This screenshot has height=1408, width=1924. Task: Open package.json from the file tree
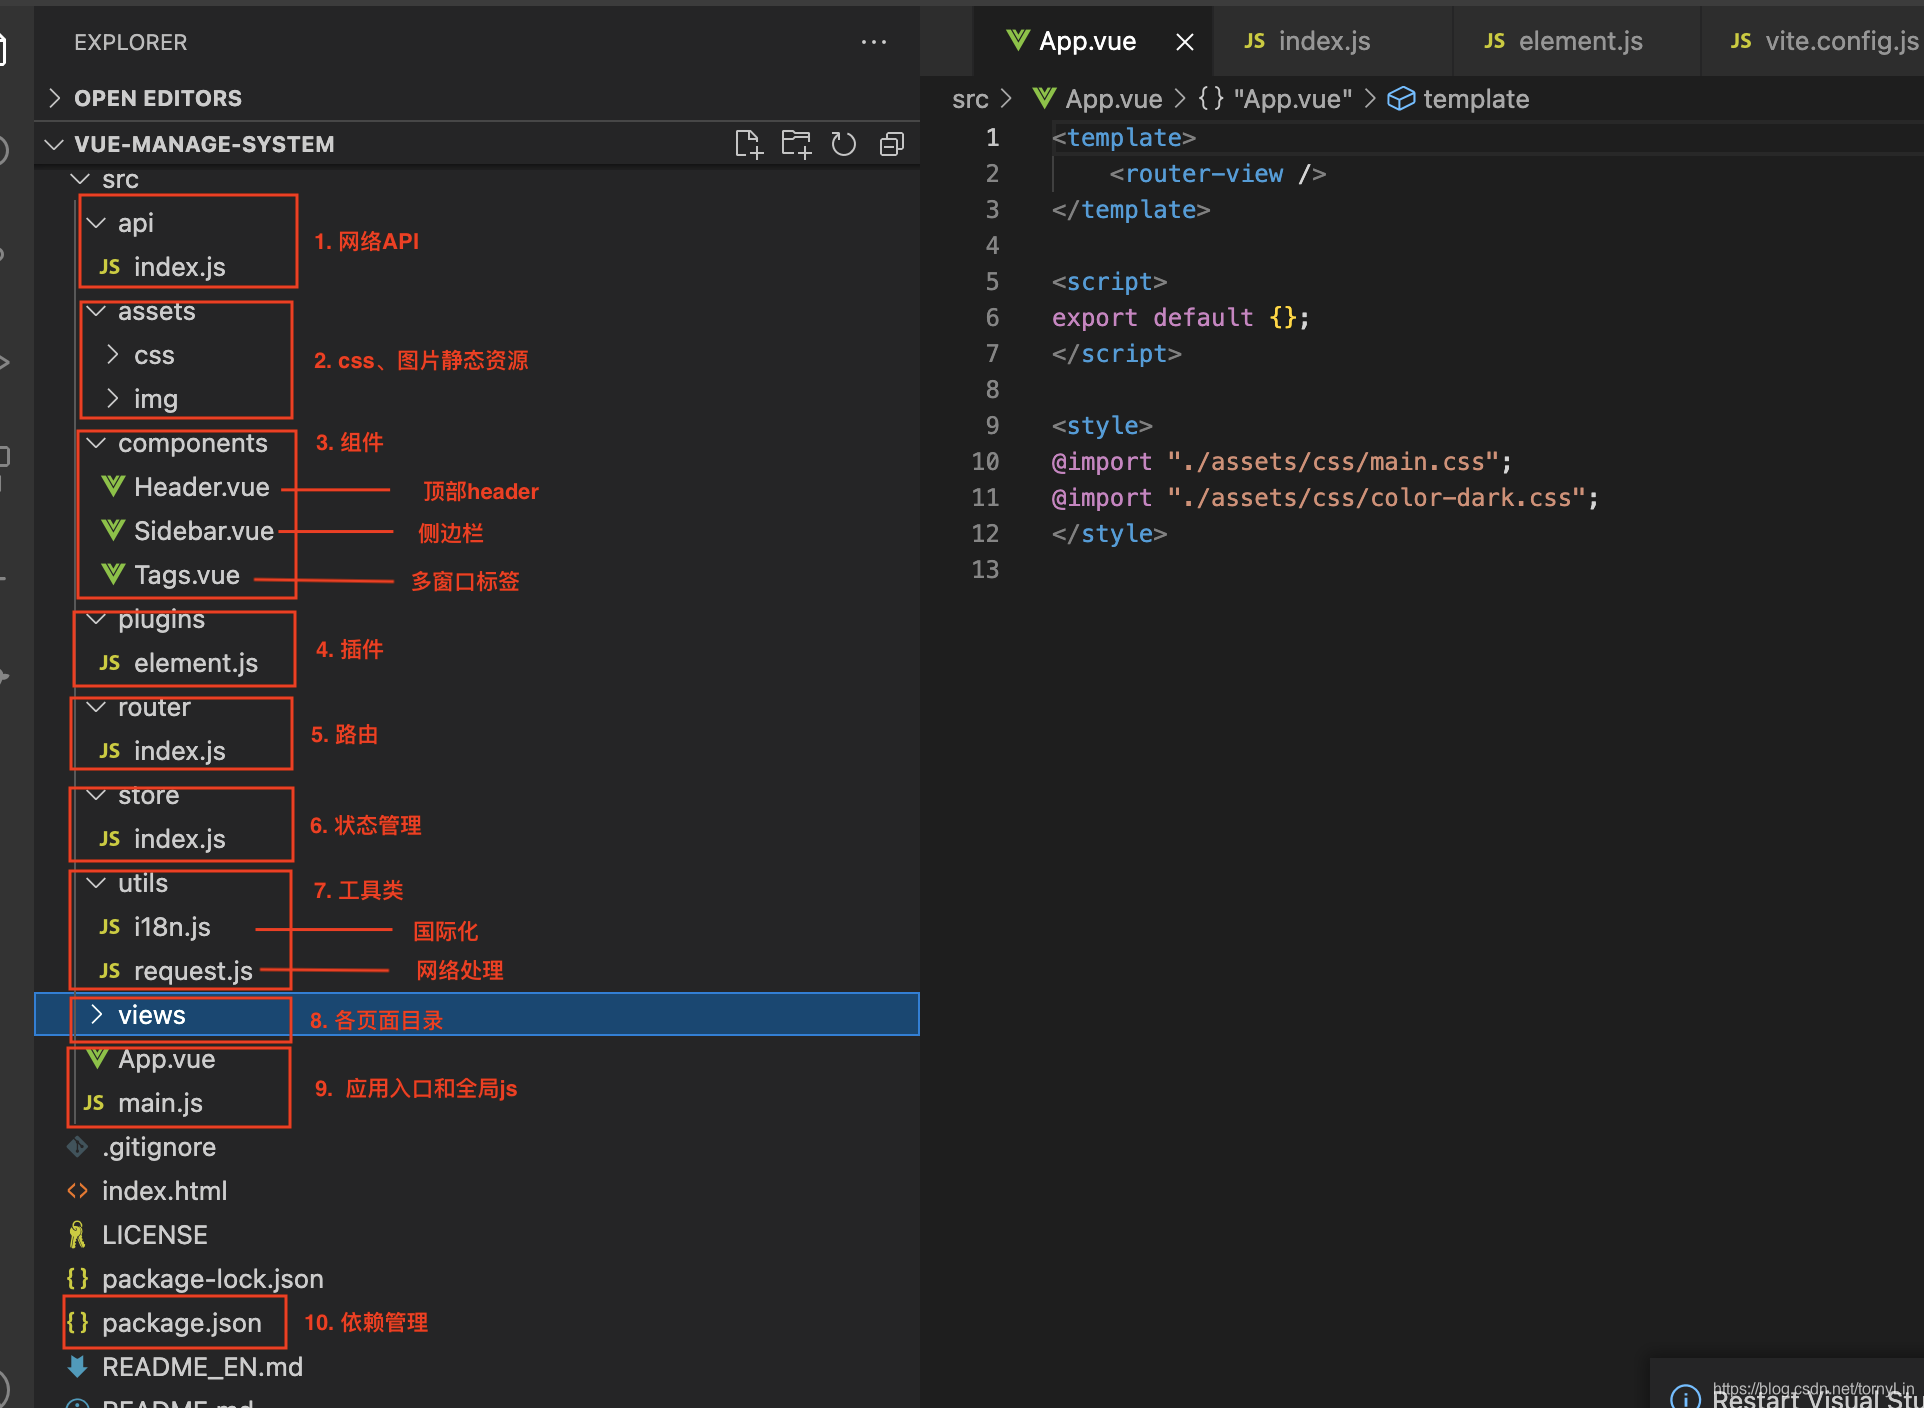click(x=181, y=1323)
